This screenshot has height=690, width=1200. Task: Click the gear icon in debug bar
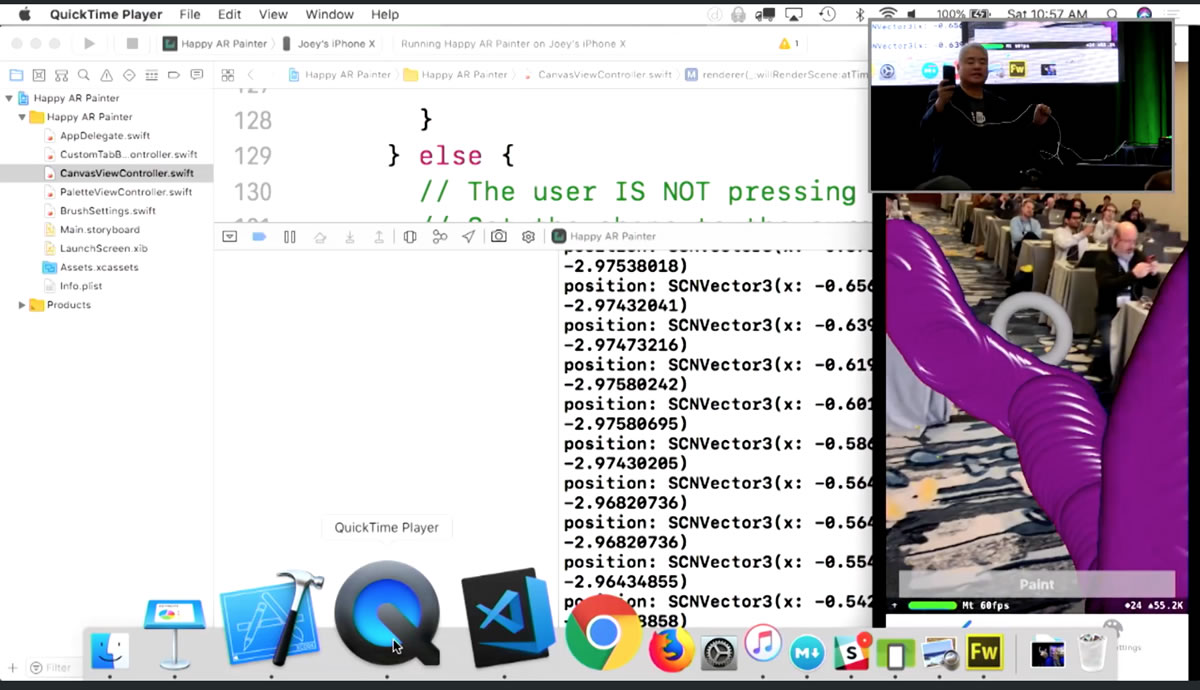pos(529,237)
